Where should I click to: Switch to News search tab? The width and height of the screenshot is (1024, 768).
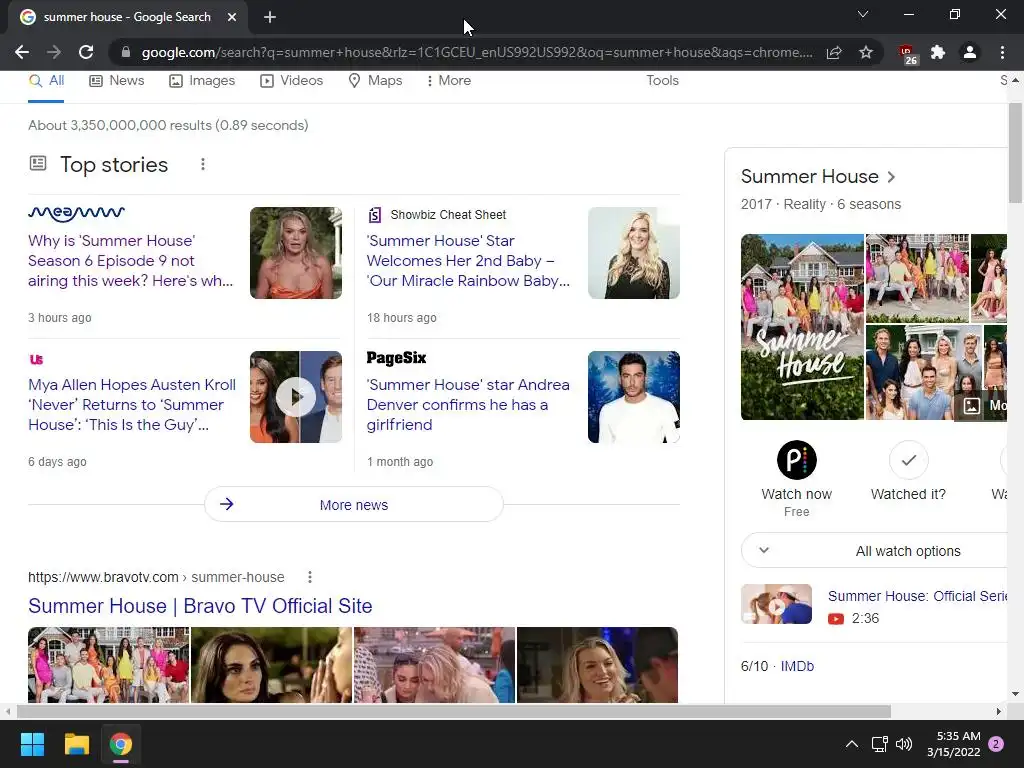[117, 80]
